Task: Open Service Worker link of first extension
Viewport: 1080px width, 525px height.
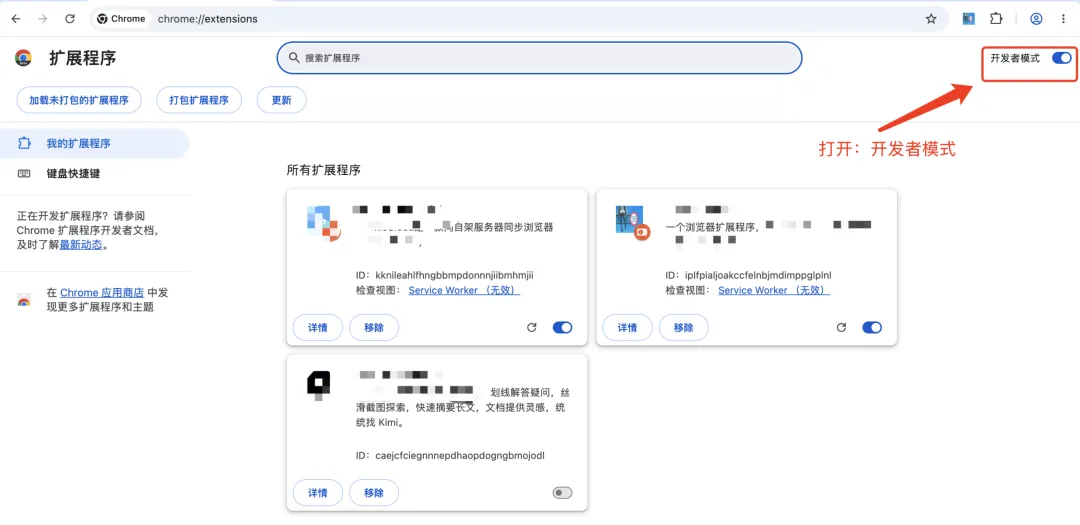Action: 464,290
